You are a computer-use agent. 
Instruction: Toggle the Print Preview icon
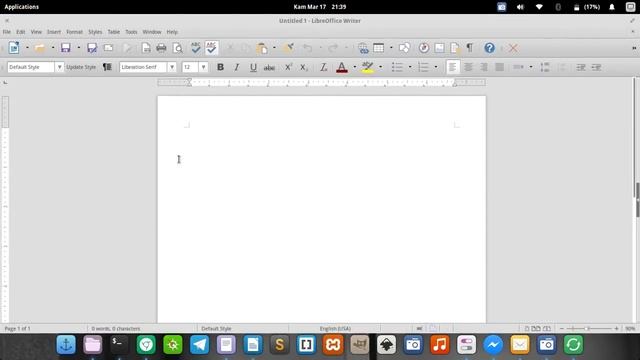pos(178,48)
